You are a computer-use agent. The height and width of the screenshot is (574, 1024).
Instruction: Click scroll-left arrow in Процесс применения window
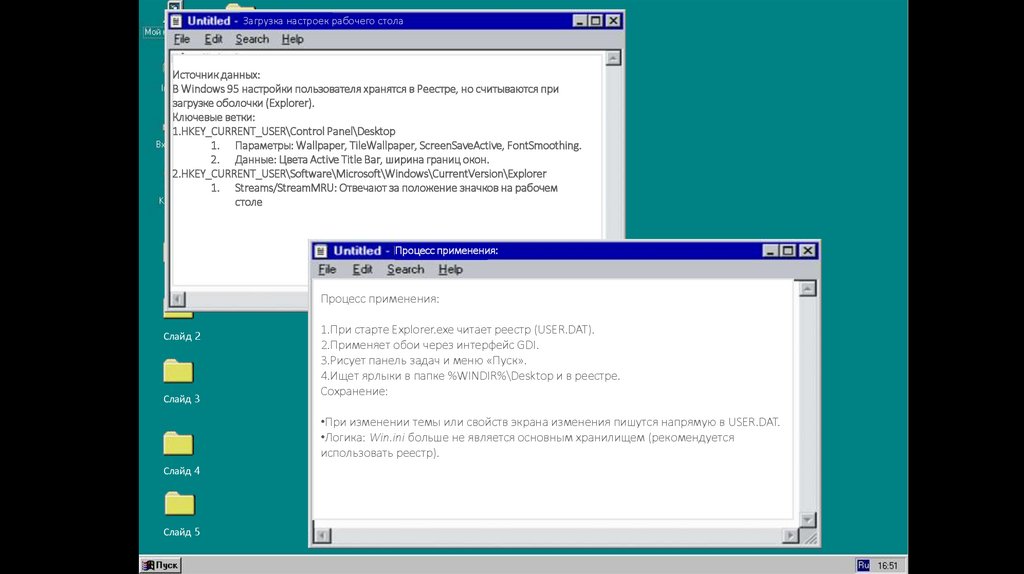click(x=322, y=535)
